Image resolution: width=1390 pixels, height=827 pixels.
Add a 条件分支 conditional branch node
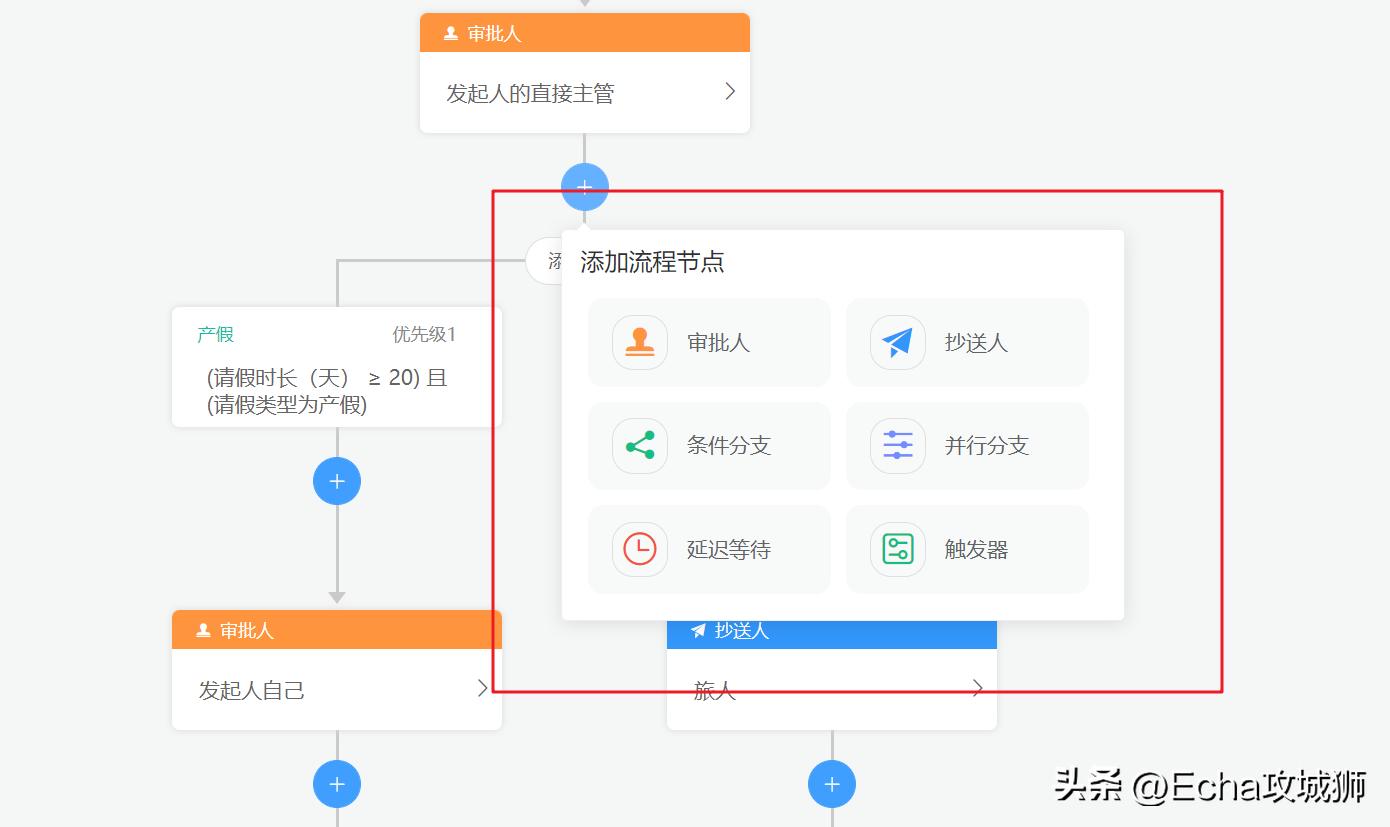(x=708, y=446)
